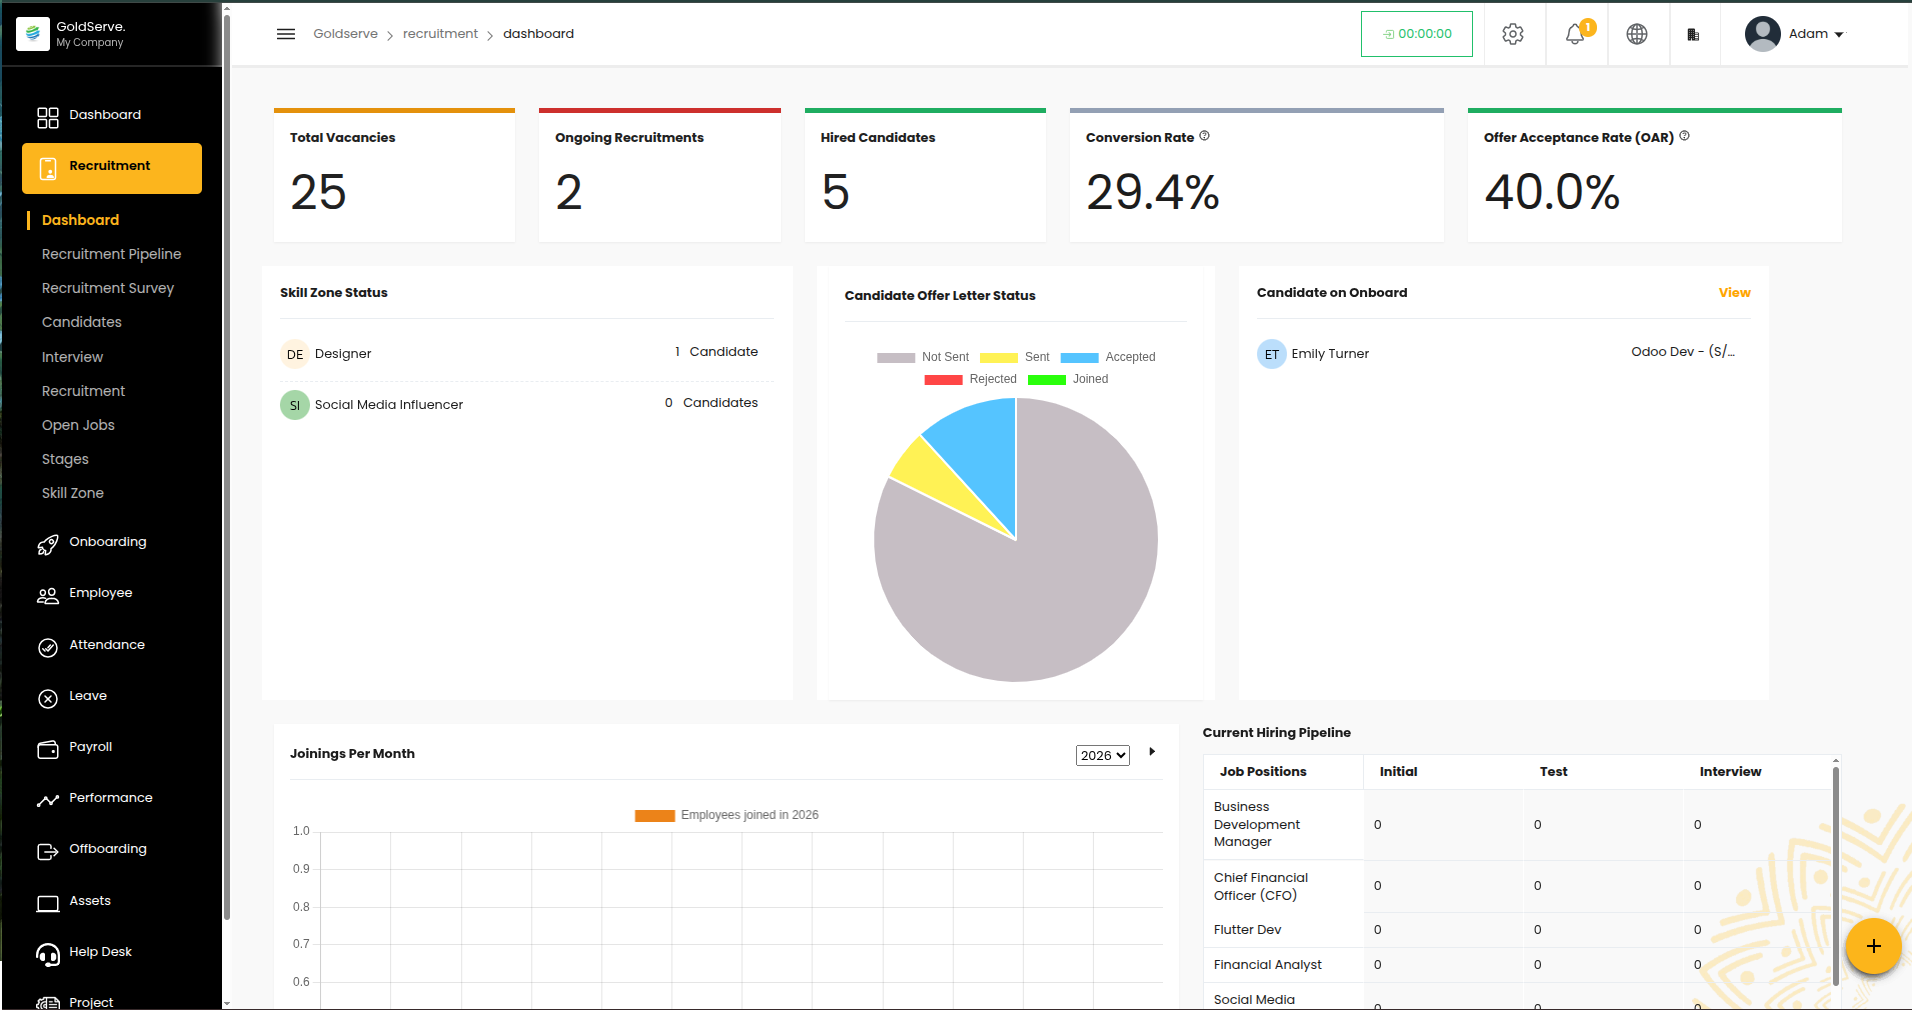
Task: Toggle Joined legend item in pie chart
Action: 1068,379
